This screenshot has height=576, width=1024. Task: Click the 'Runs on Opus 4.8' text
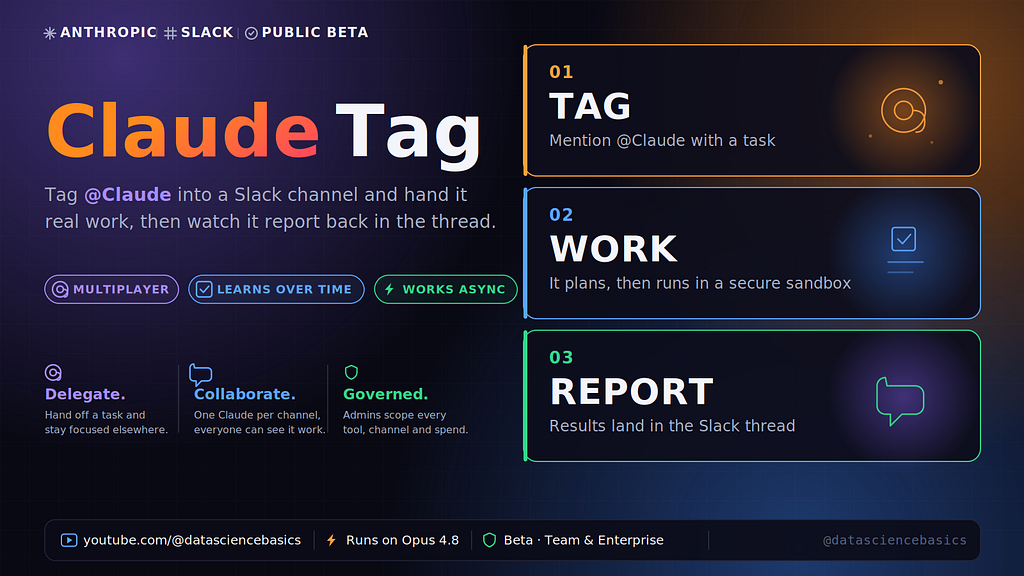click(x=402, y=540)
